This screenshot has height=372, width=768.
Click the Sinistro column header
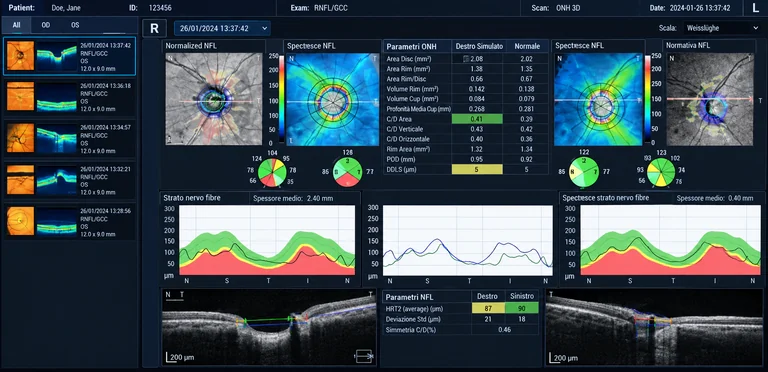click(522, 297)
